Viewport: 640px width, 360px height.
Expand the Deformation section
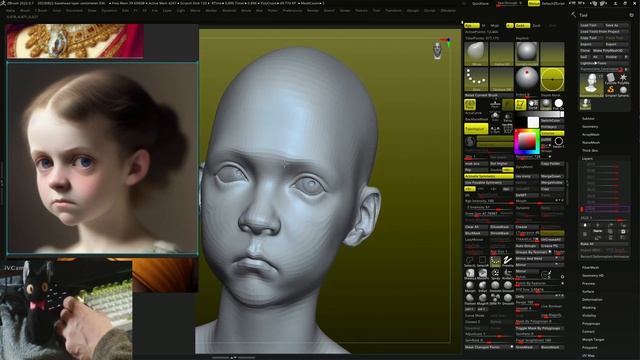tap(592, 299)
